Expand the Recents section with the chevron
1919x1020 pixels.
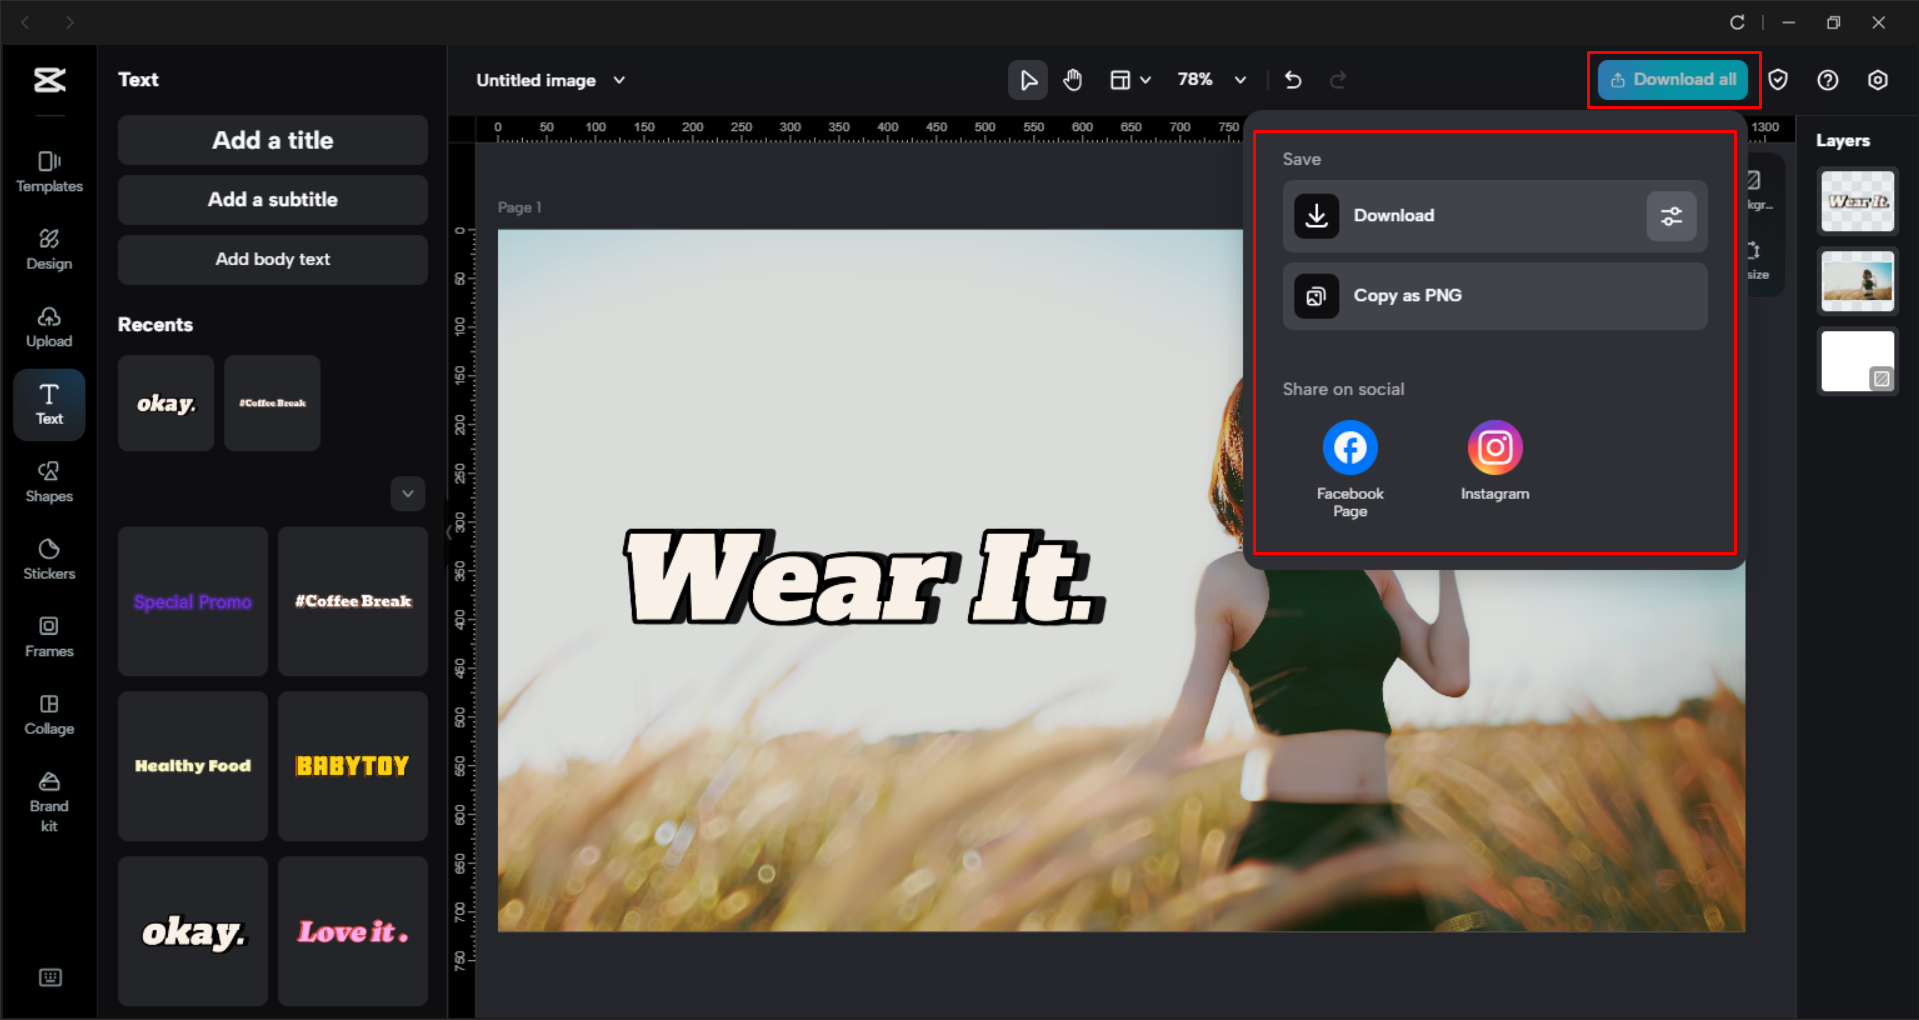(407, 493)
